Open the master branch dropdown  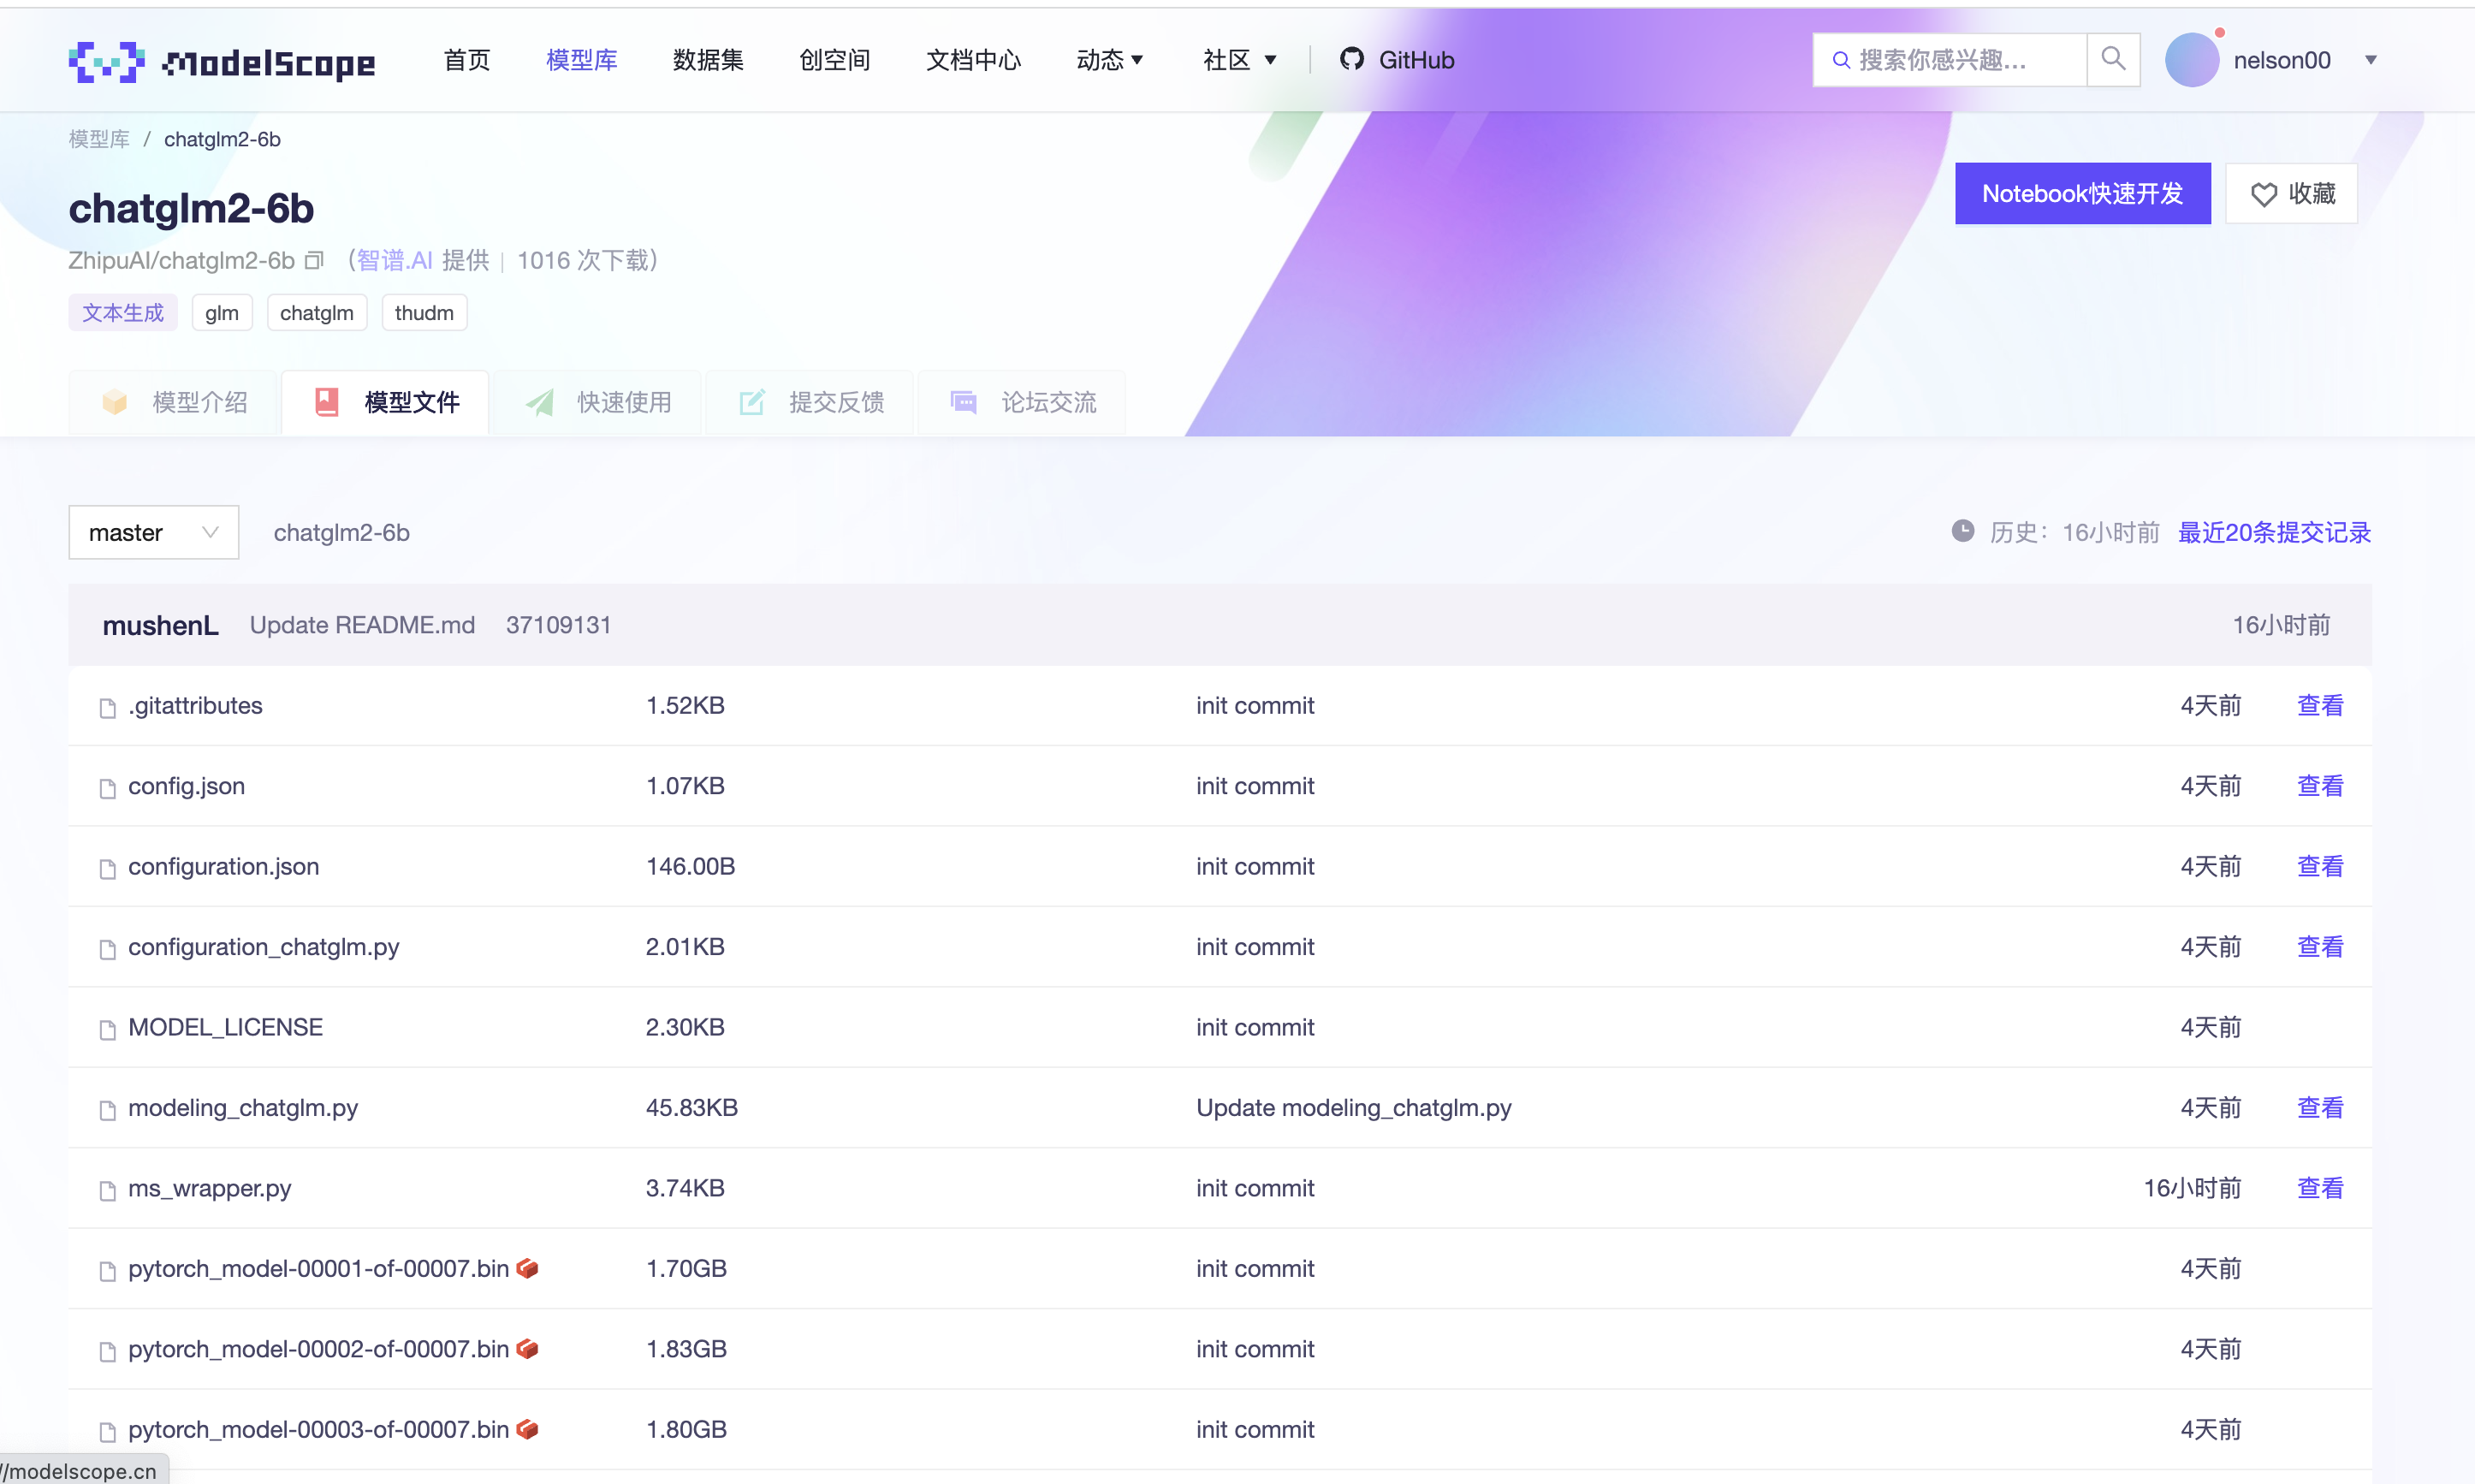[x=154, y=532]
